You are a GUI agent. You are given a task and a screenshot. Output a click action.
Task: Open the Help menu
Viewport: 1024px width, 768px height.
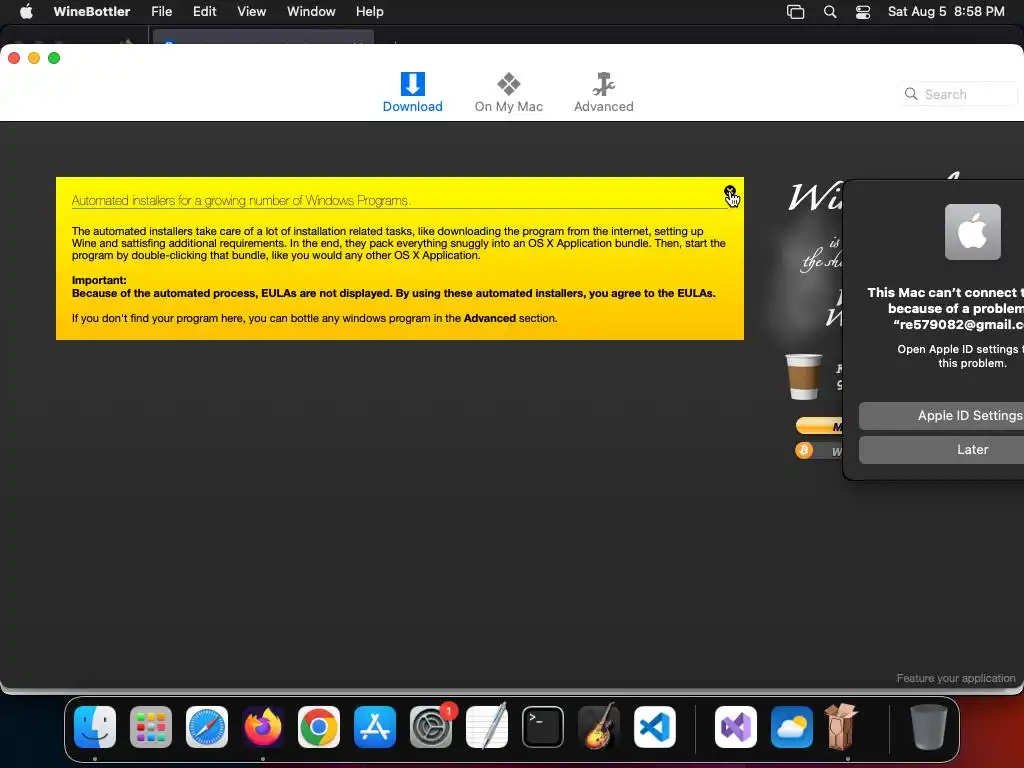pos(370,12)
